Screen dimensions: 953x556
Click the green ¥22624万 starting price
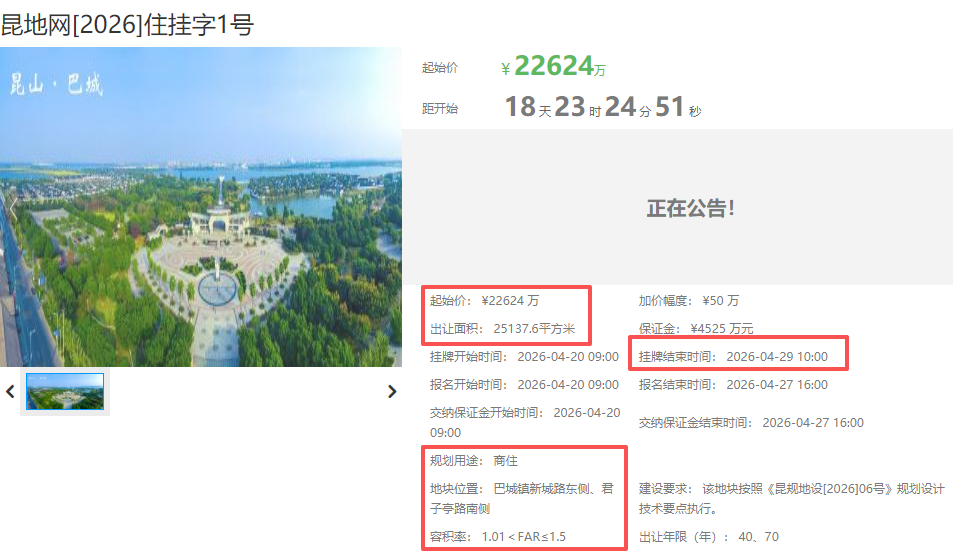point(553,67)
